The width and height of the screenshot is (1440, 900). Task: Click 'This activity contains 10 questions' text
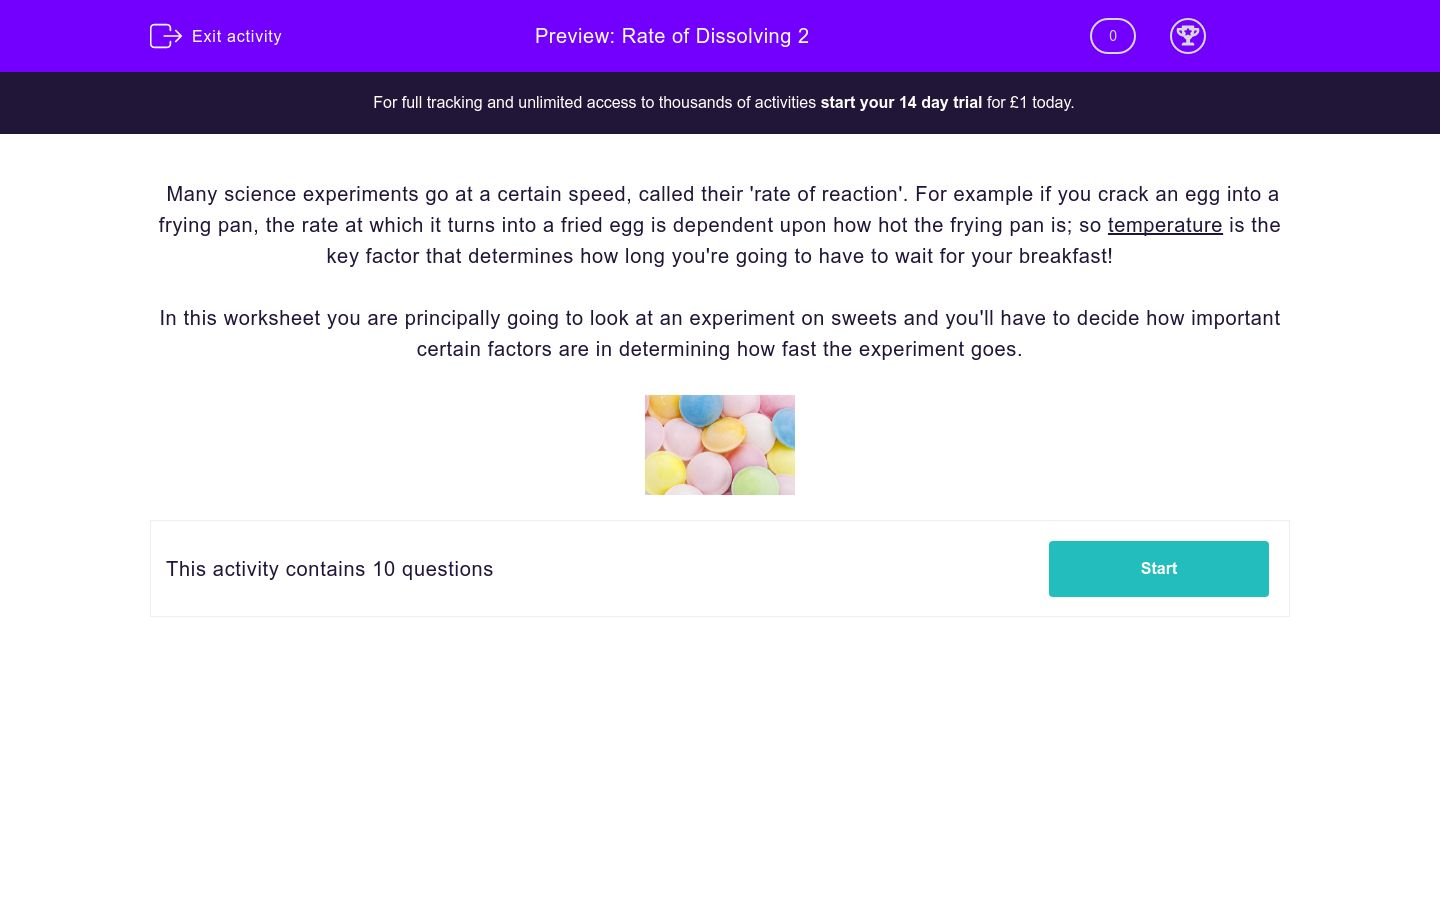coord(329,569)
